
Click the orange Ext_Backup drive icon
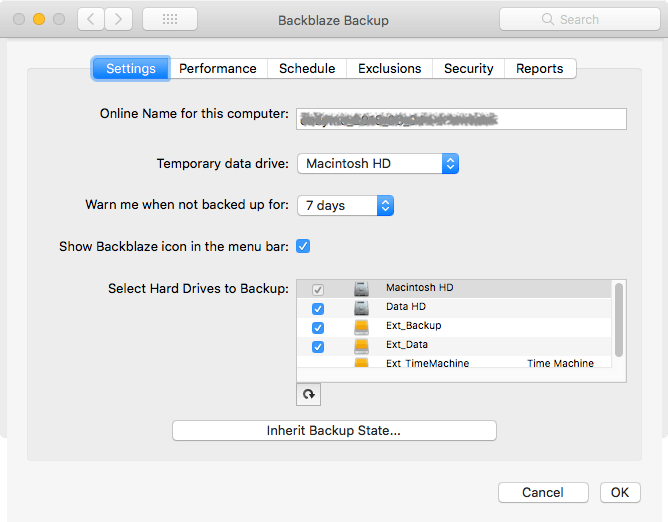[x=361, y=326]
